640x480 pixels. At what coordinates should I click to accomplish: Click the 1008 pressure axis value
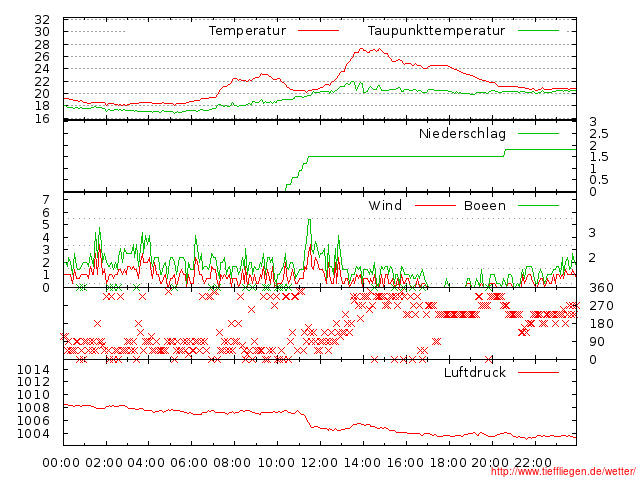click(33, 407)
